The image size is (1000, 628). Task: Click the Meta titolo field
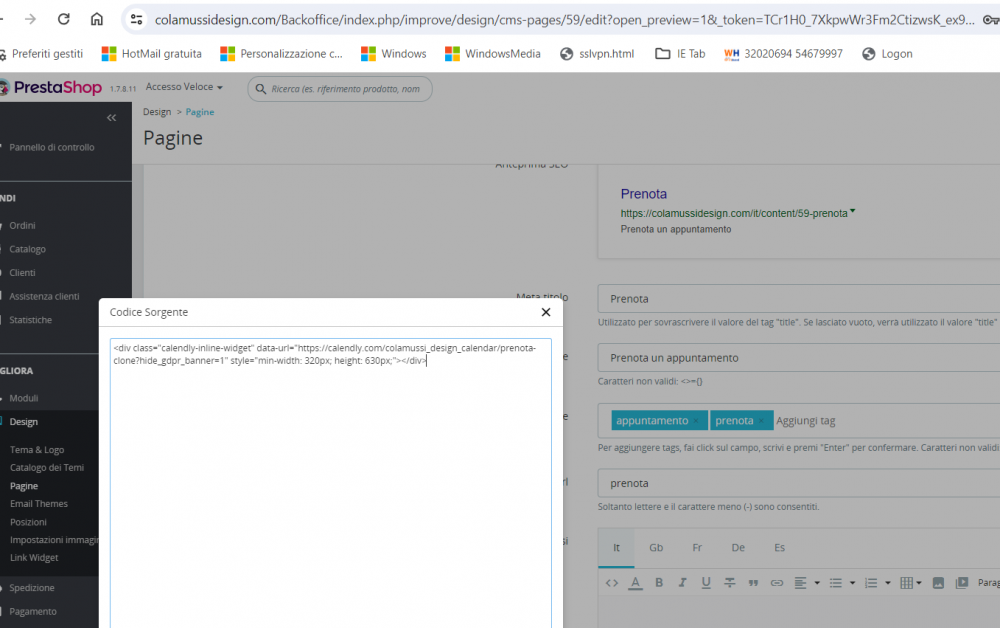pos(798,299)
